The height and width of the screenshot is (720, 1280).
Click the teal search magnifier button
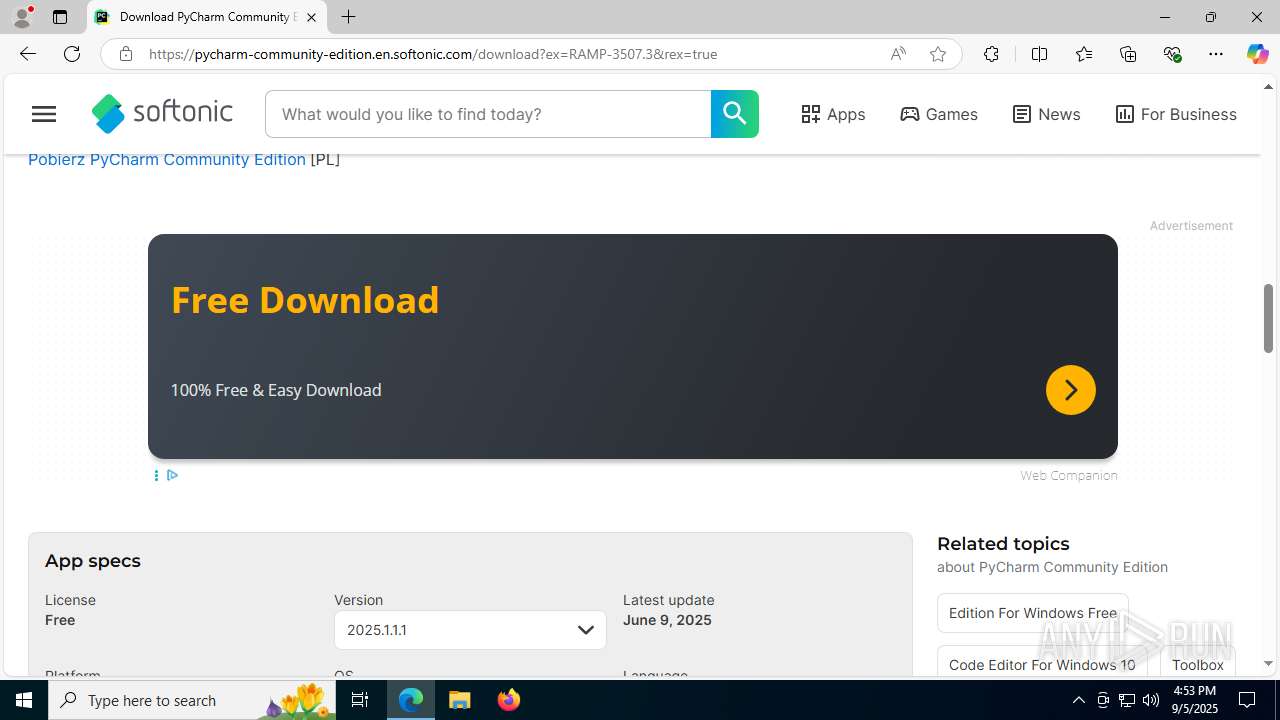point(734,114)
